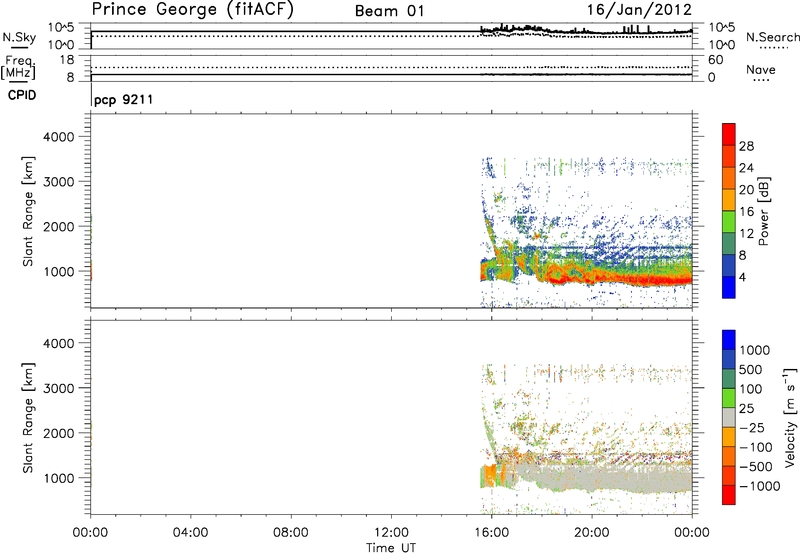800x554 pixels.
Task: Click the "Nave" legend label
Action: [761, 70]
